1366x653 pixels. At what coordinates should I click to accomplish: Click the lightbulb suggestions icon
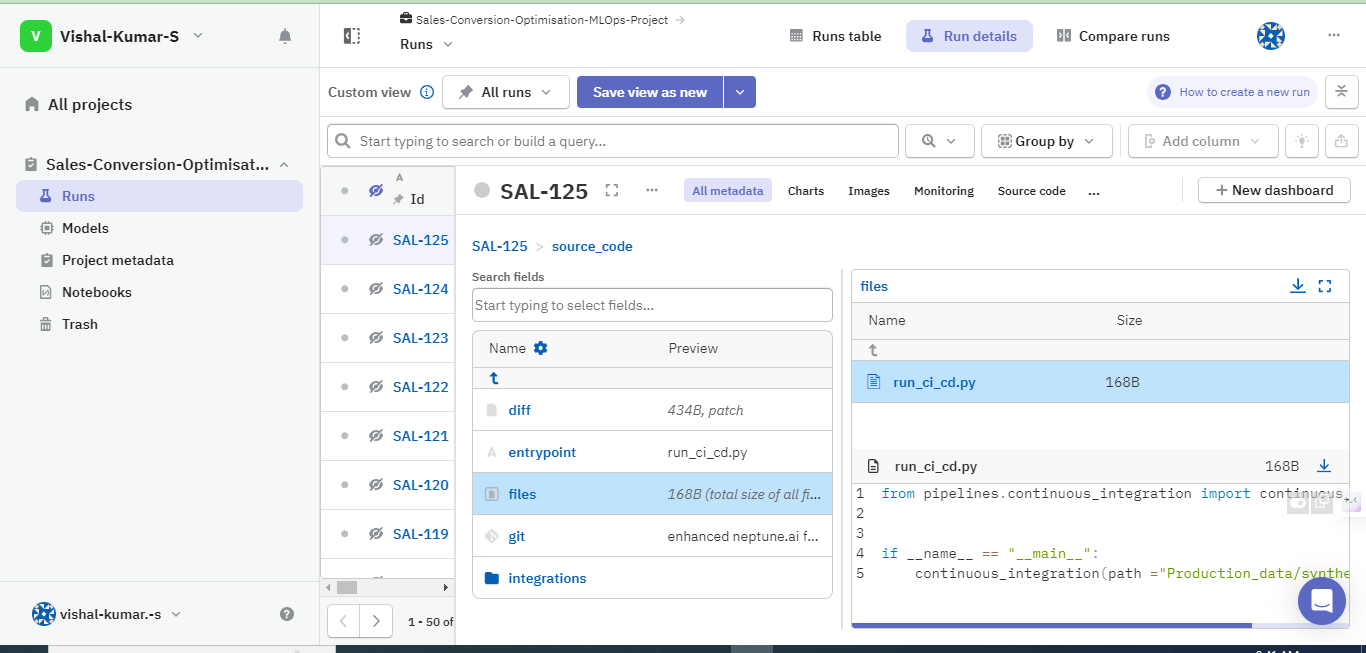coord(1302,141)
